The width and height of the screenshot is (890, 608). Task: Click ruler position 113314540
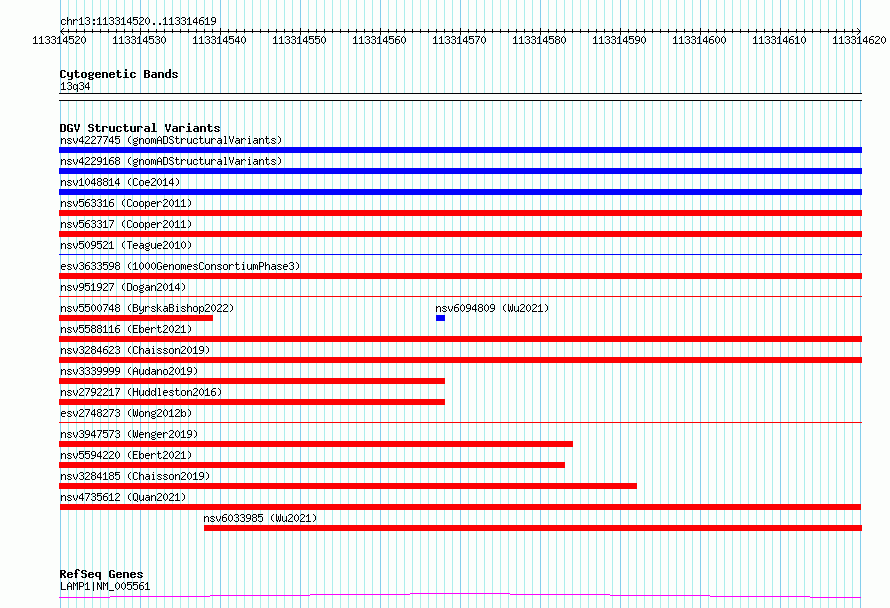tap(219, 40)
